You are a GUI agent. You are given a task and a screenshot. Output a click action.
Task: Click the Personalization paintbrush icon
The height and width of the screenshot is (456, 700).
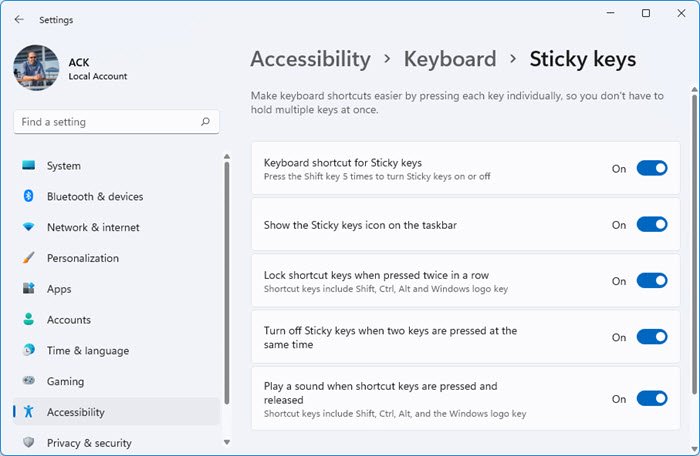28,258
